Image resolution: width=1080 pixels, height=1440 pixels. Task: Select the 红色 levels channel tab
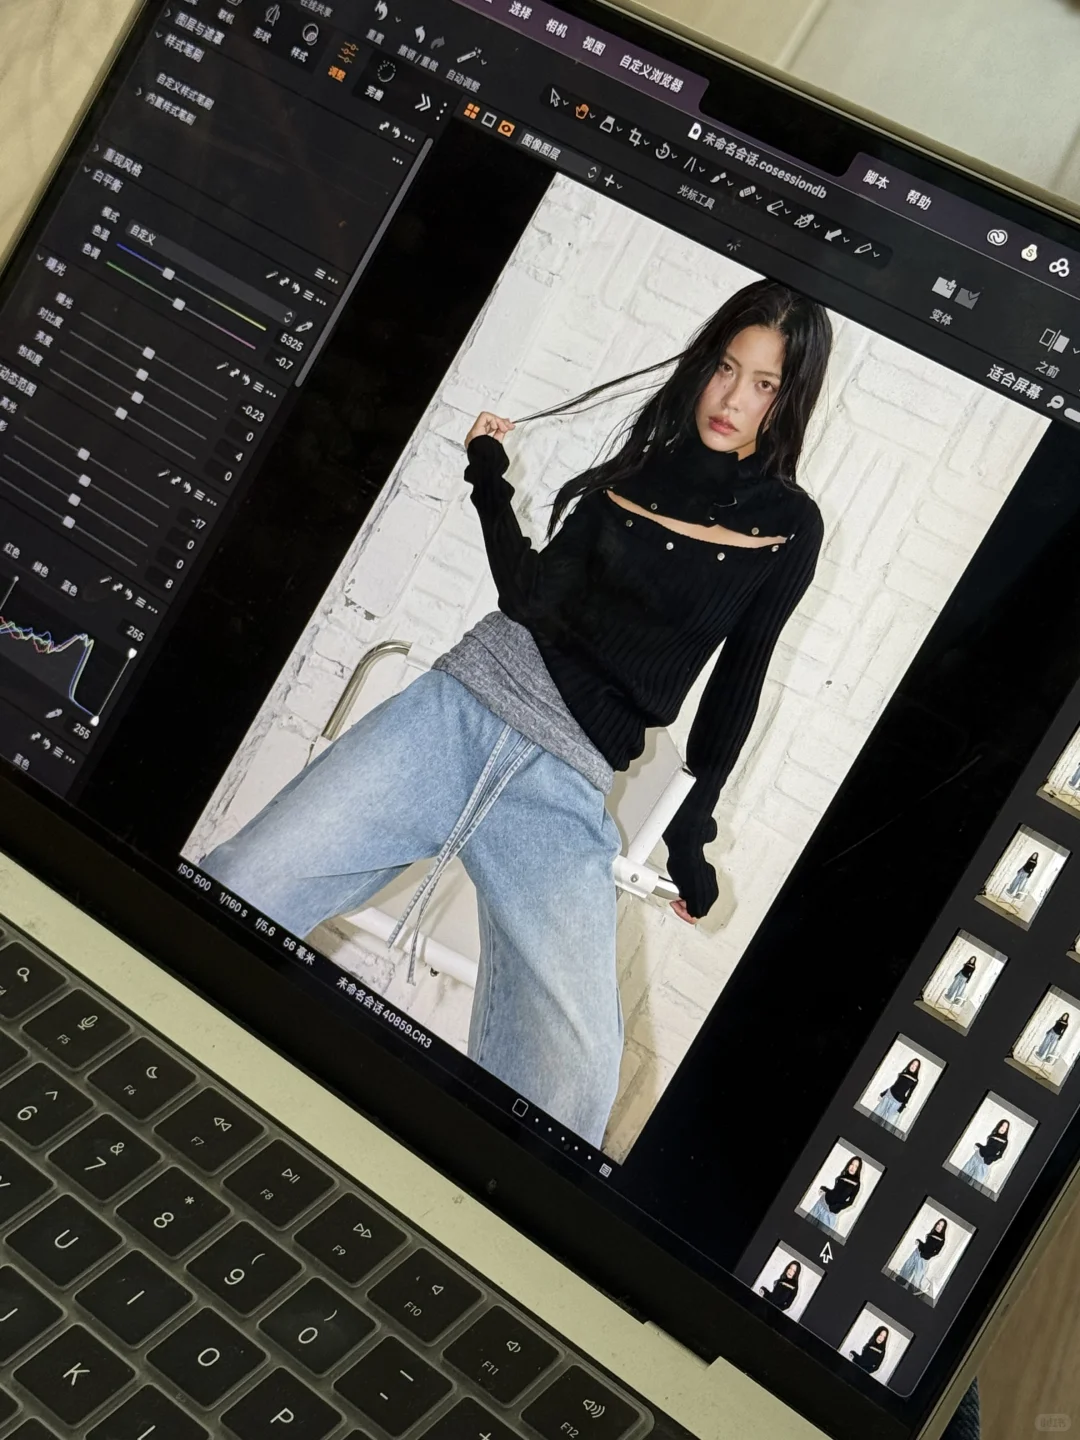pos(12,552)
